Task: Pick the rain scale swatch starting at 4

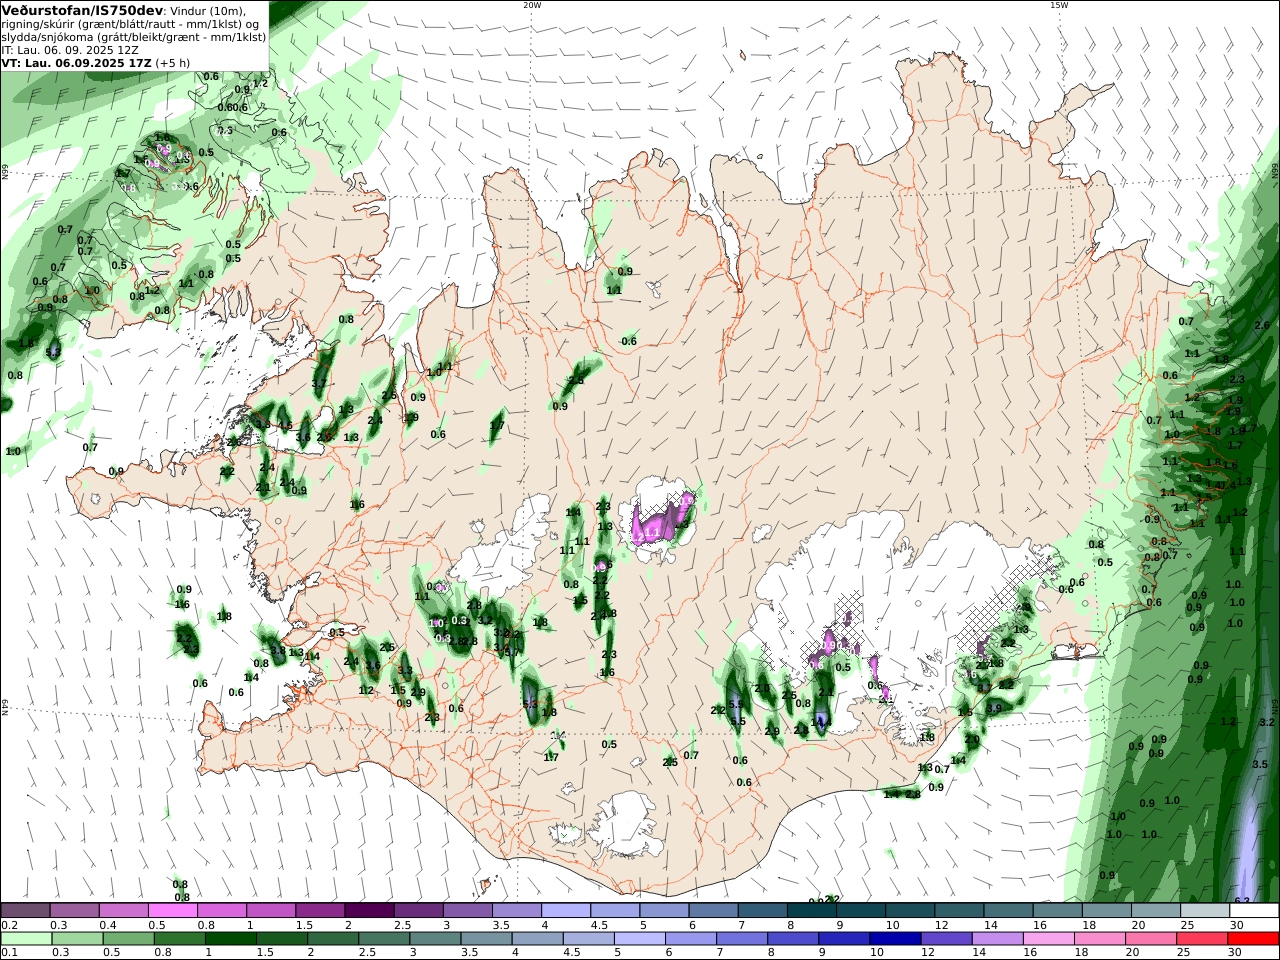Action: click(x=538, y=939)
